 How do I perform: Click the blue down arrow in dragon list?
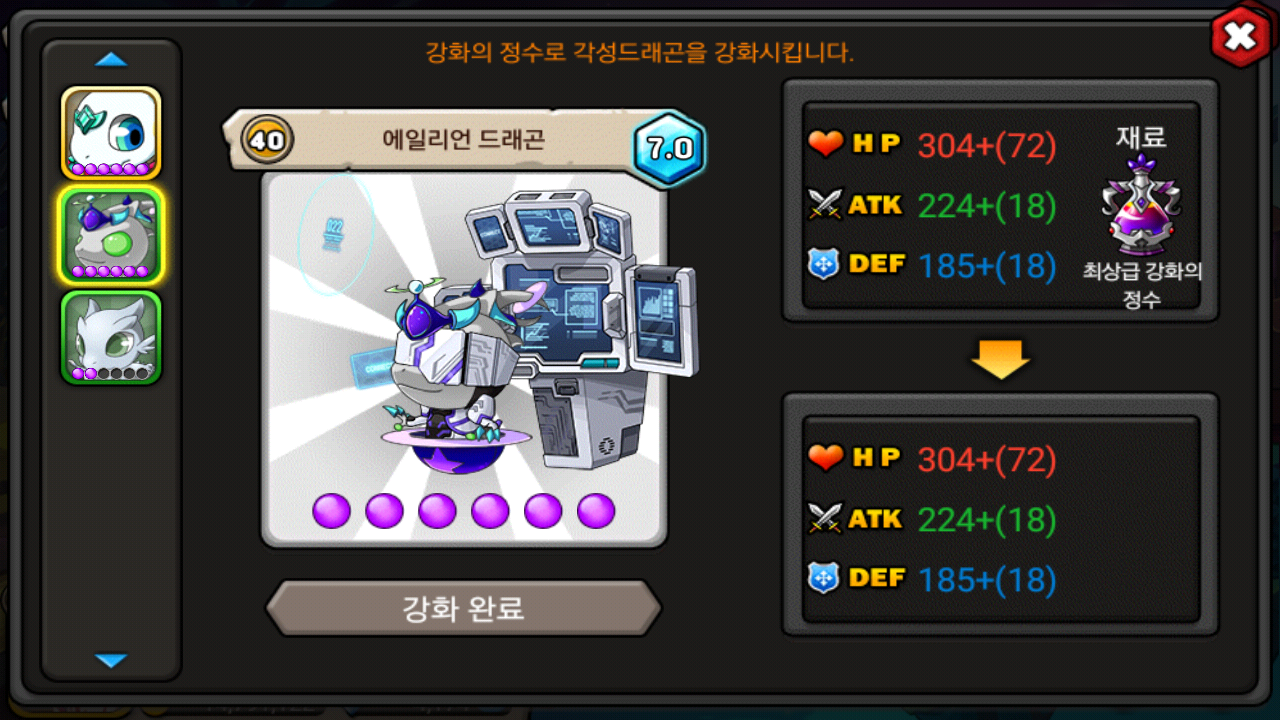coord(111,660)
